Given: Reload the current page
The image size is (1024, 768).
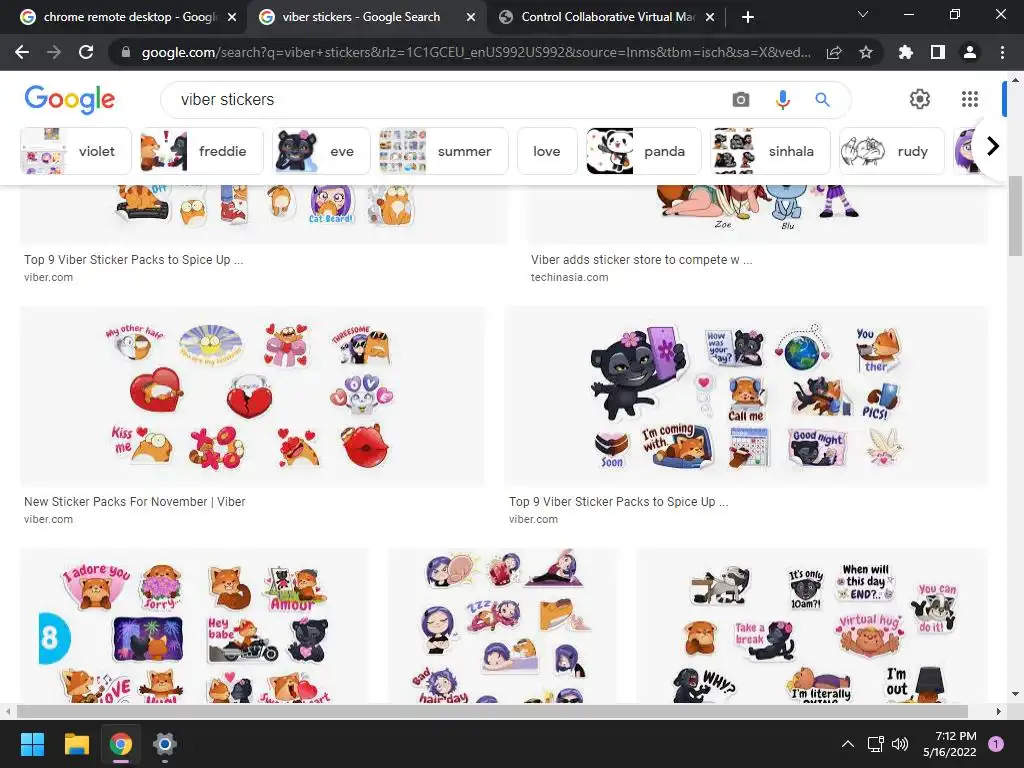Looking at the screenshot, I should (86, 52).
